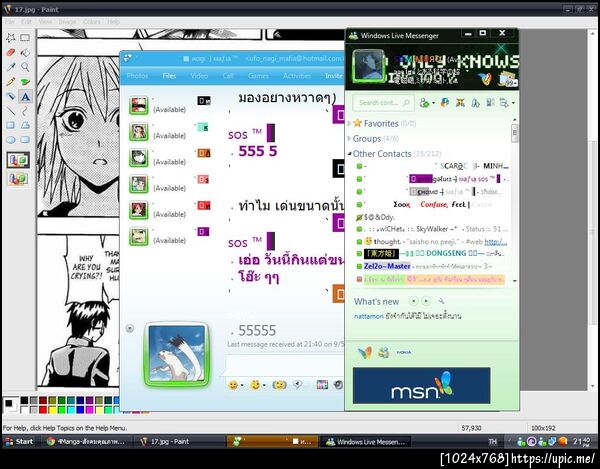Show next What's new item

(x=426, y=301)
